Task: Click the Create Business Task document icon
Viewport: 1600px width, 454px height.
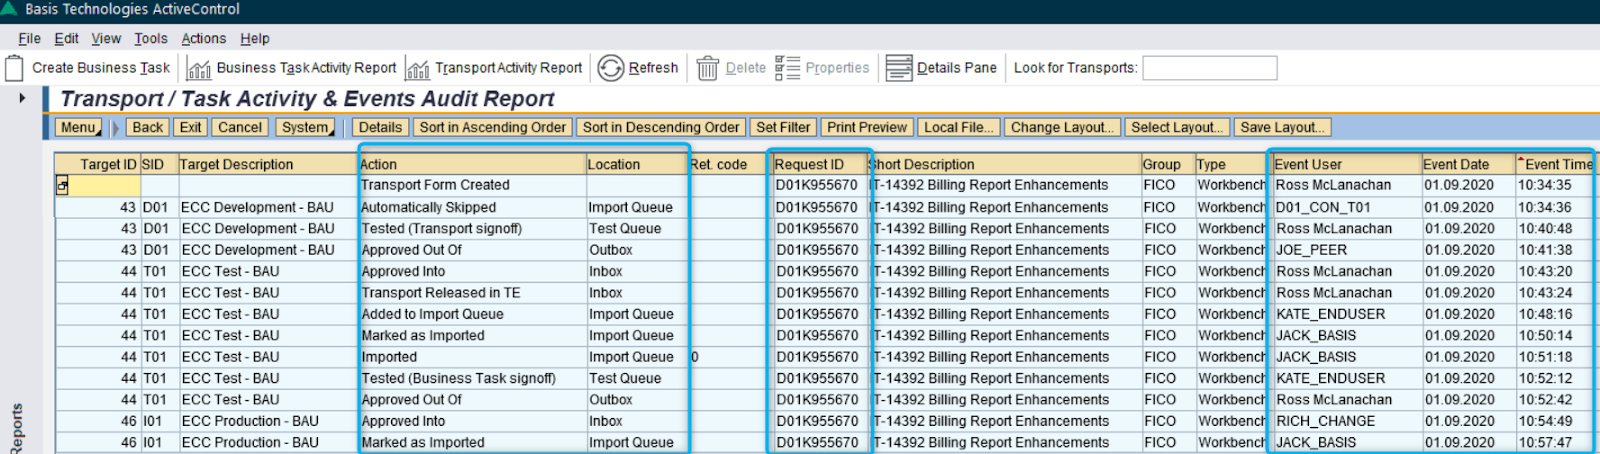Action: click(14, 68)
